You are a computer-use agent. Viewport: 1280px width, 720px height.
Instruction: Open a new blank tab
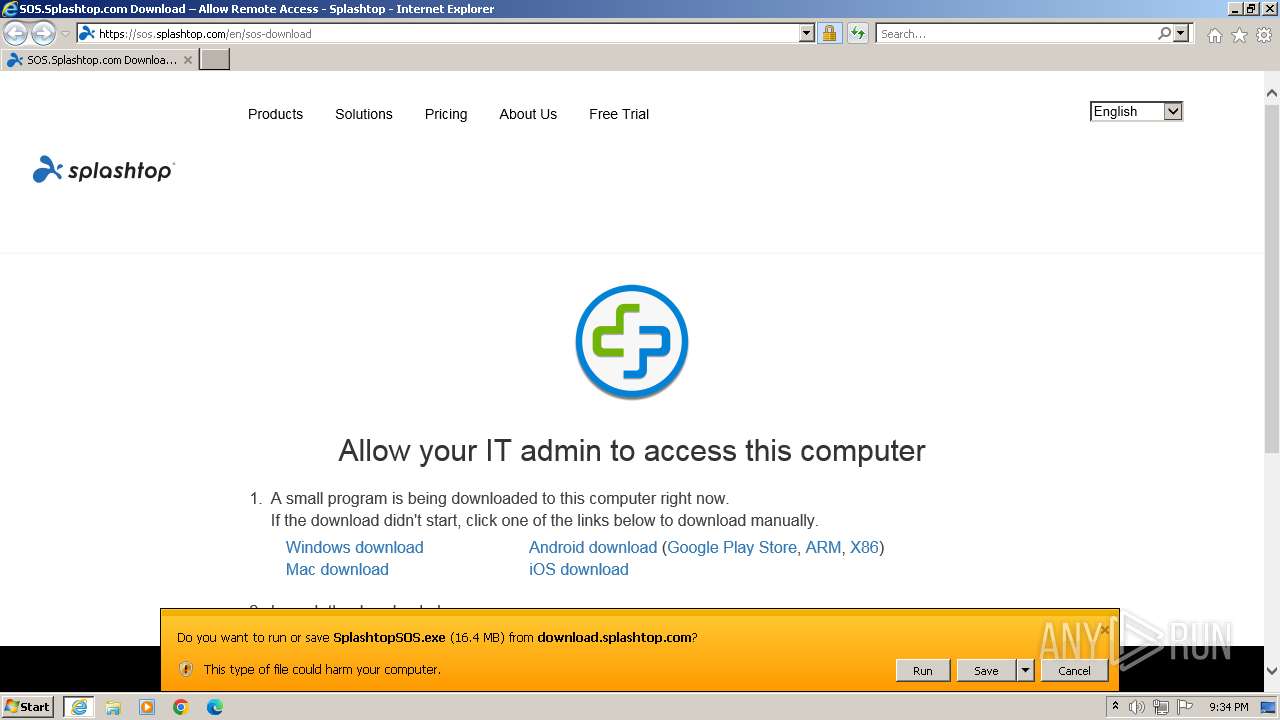(x=215, y=59)
